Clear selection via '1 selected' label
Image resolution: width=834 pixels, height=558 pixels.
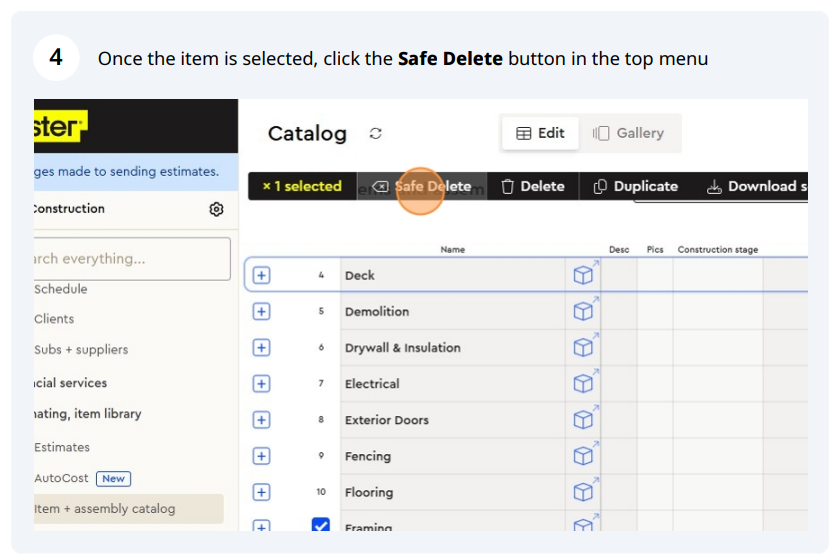click(302, 186)
